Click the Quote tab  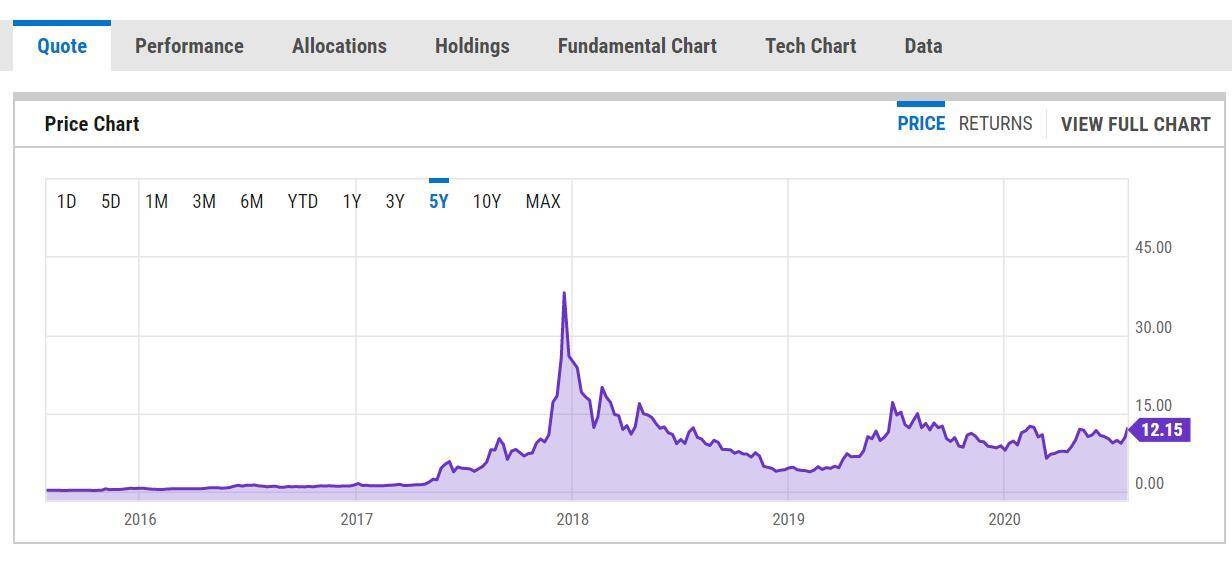pos(62,46)
